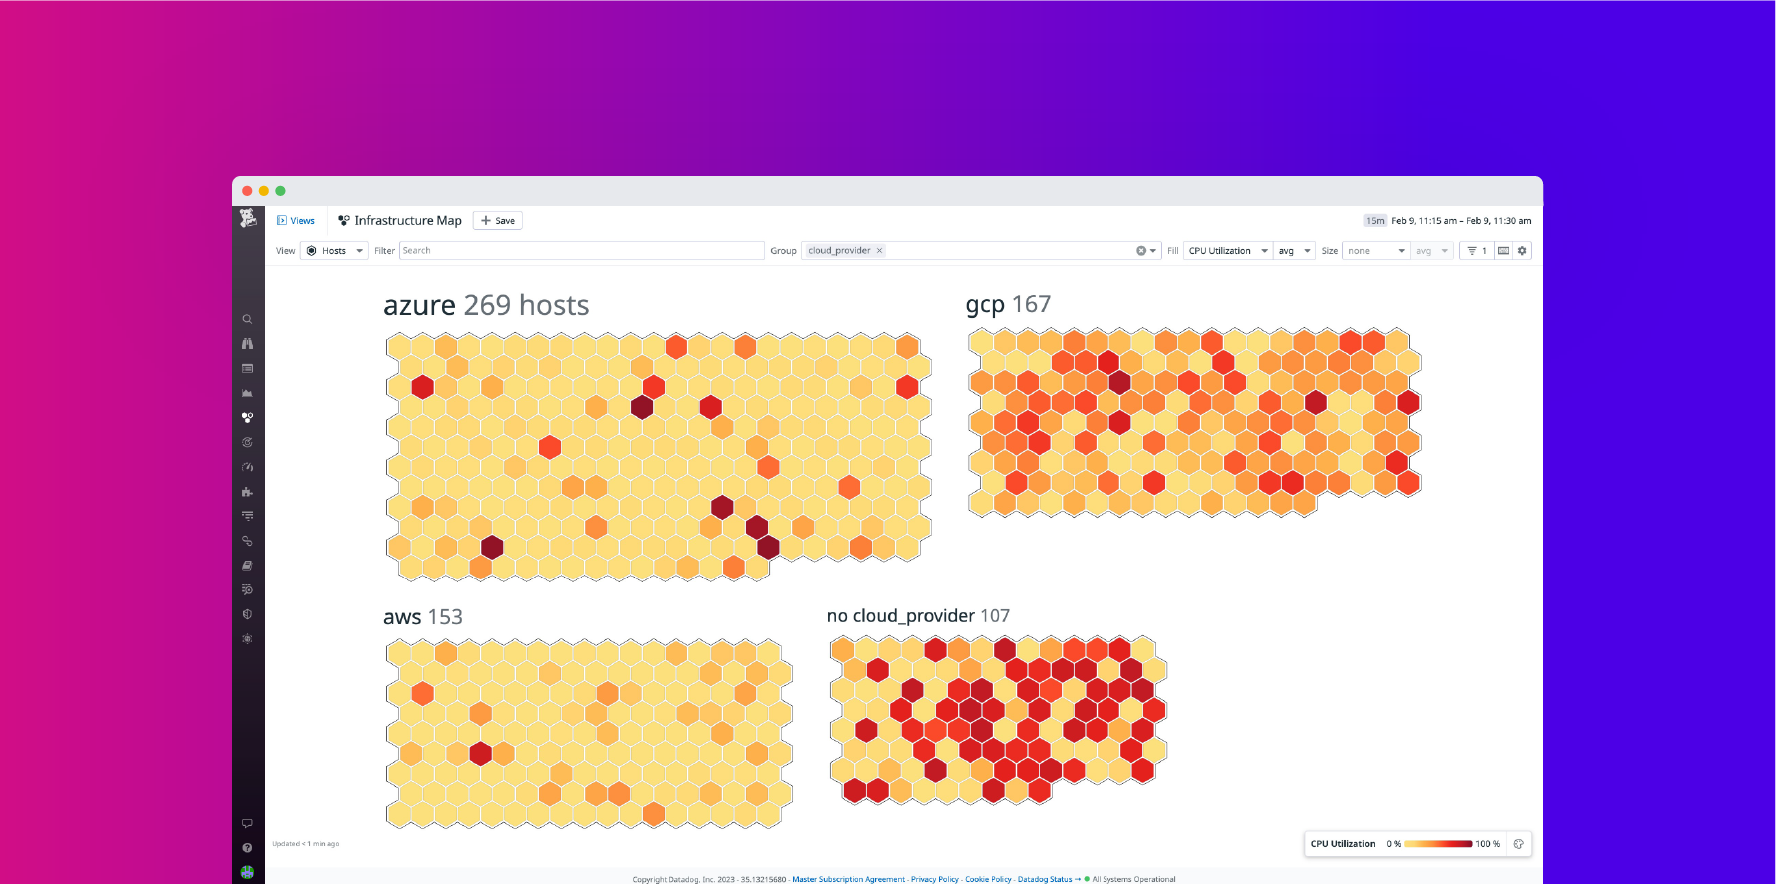The height and width of the screenshot is (884, 1776).
Task: Remove the cloud_provider group tag
Action: tap(880, 251)
